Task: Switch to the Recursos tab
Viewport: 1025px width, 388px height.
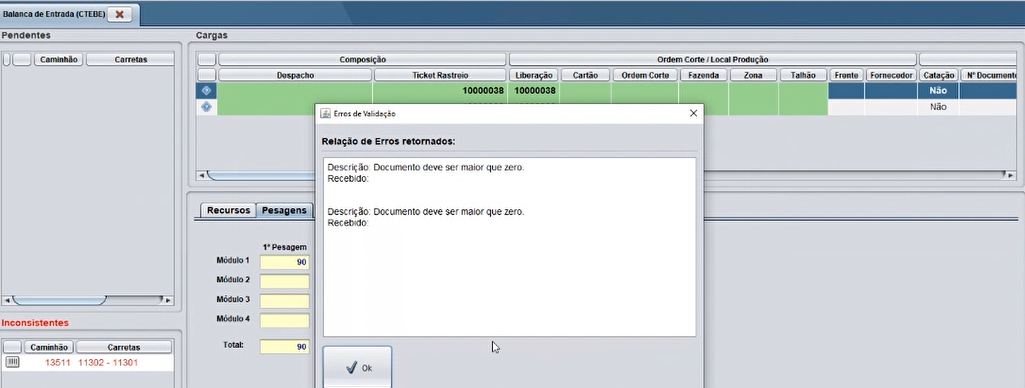Action: tap(228, 210)
